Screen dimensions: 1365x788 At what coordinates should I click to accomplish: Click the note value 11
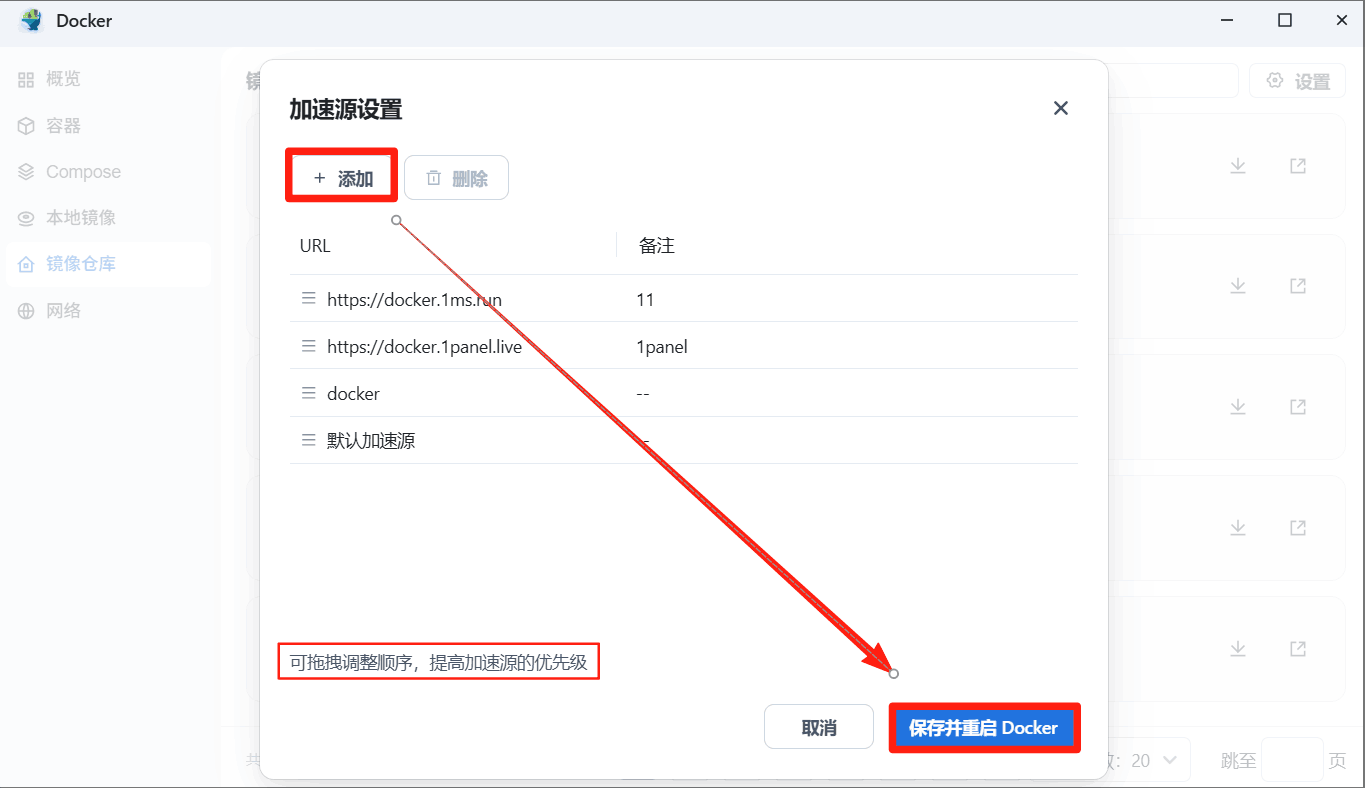(x=644, y=299)
